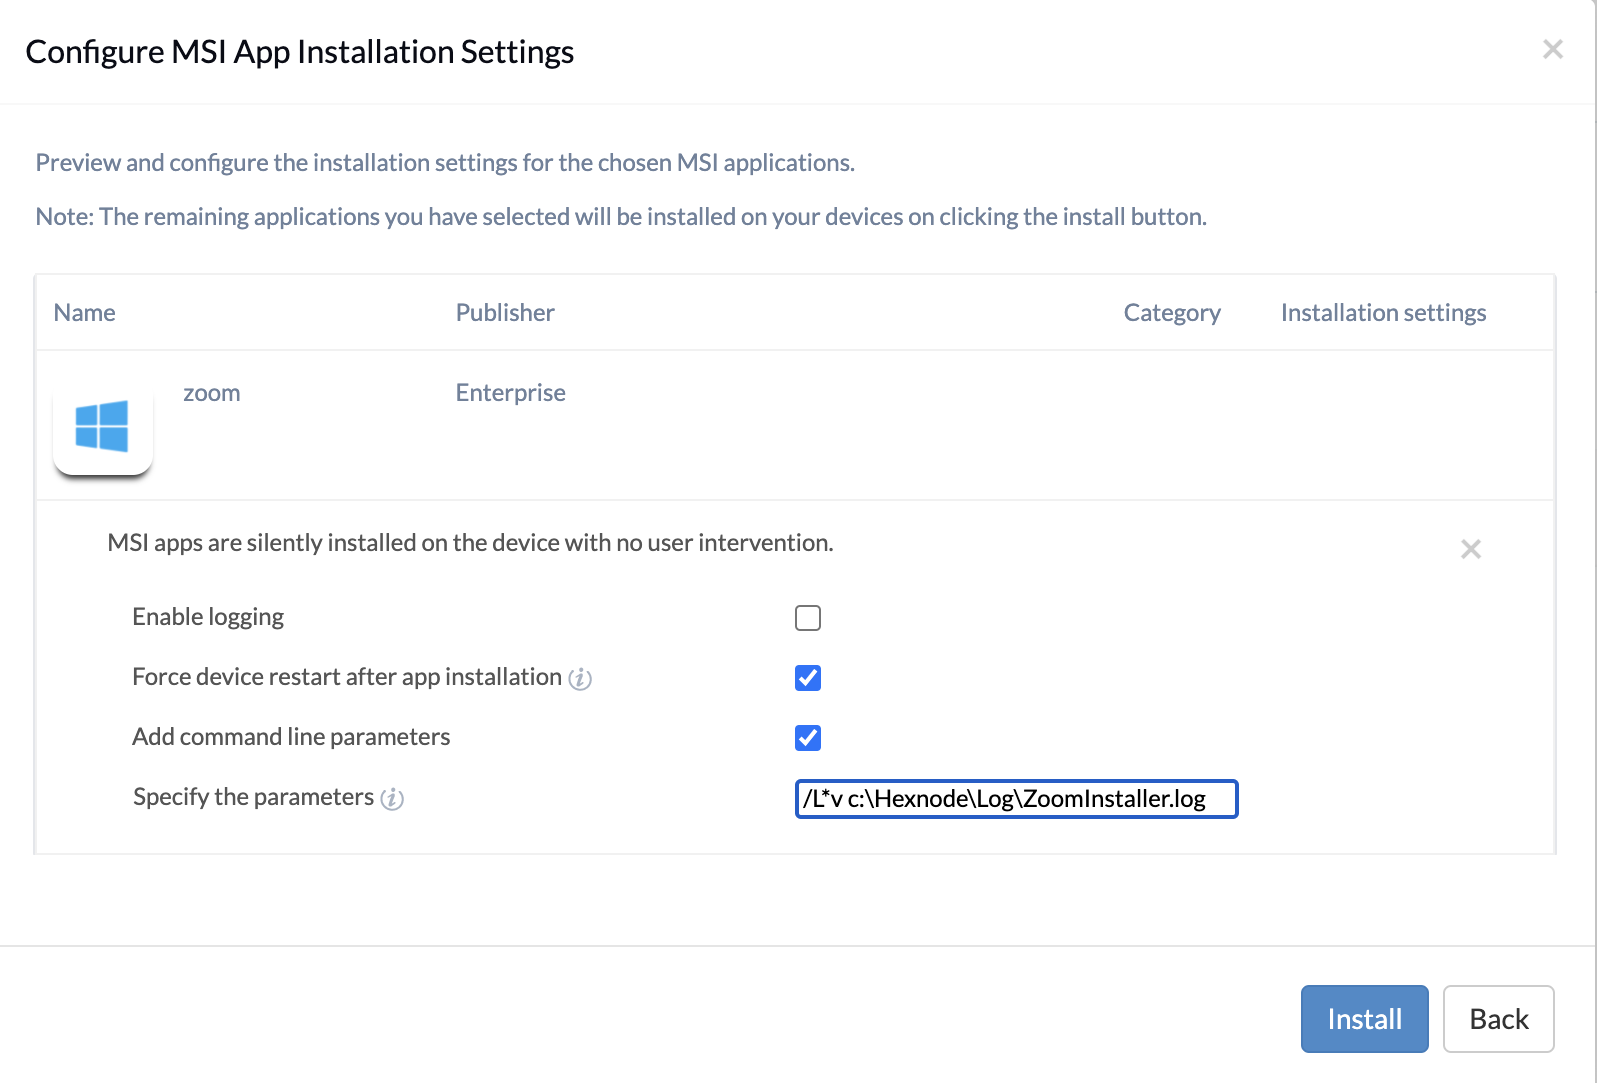This screenshot has width=1597, height=1083.
Task: Click info icon beside Specify the parameters
Action: [x=392, y=799]
